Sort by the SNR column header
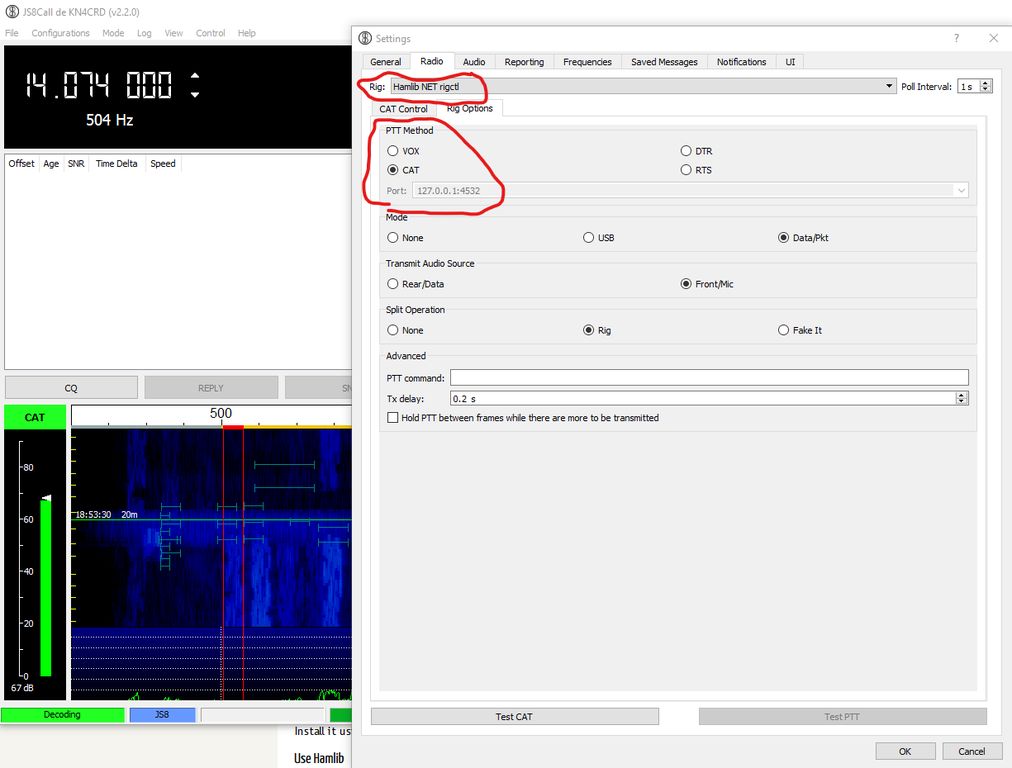 click(x=76, y=163)
